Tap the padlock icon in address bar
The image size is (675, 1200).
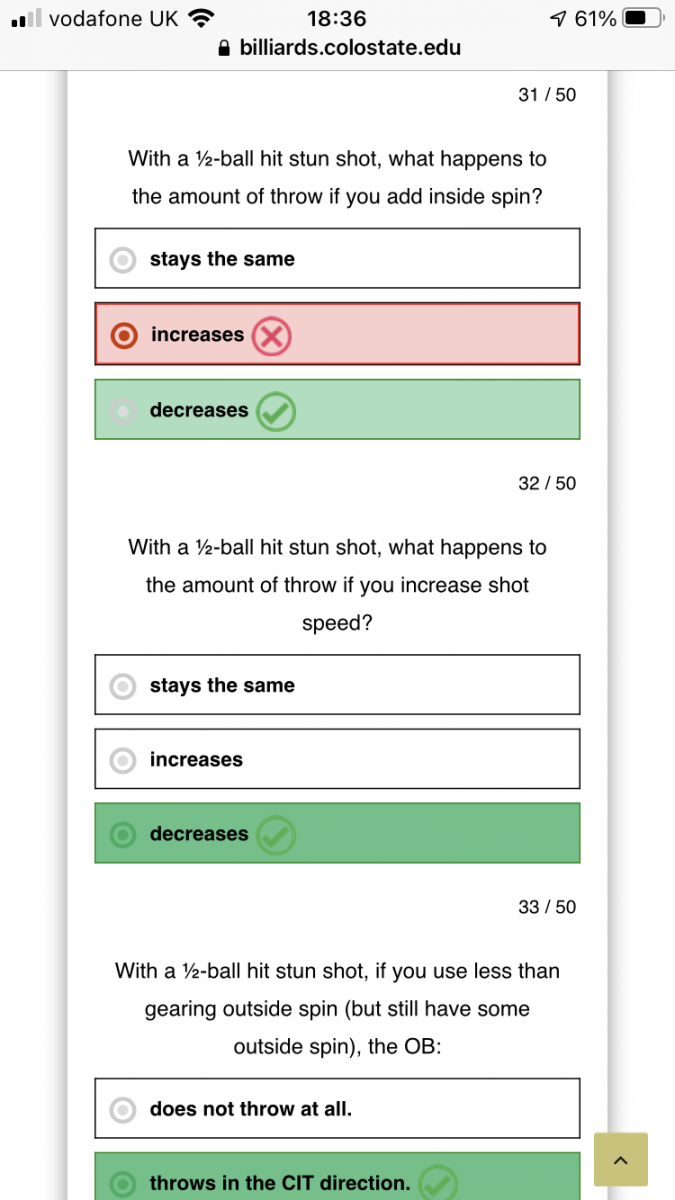click(x=224, y=48)
